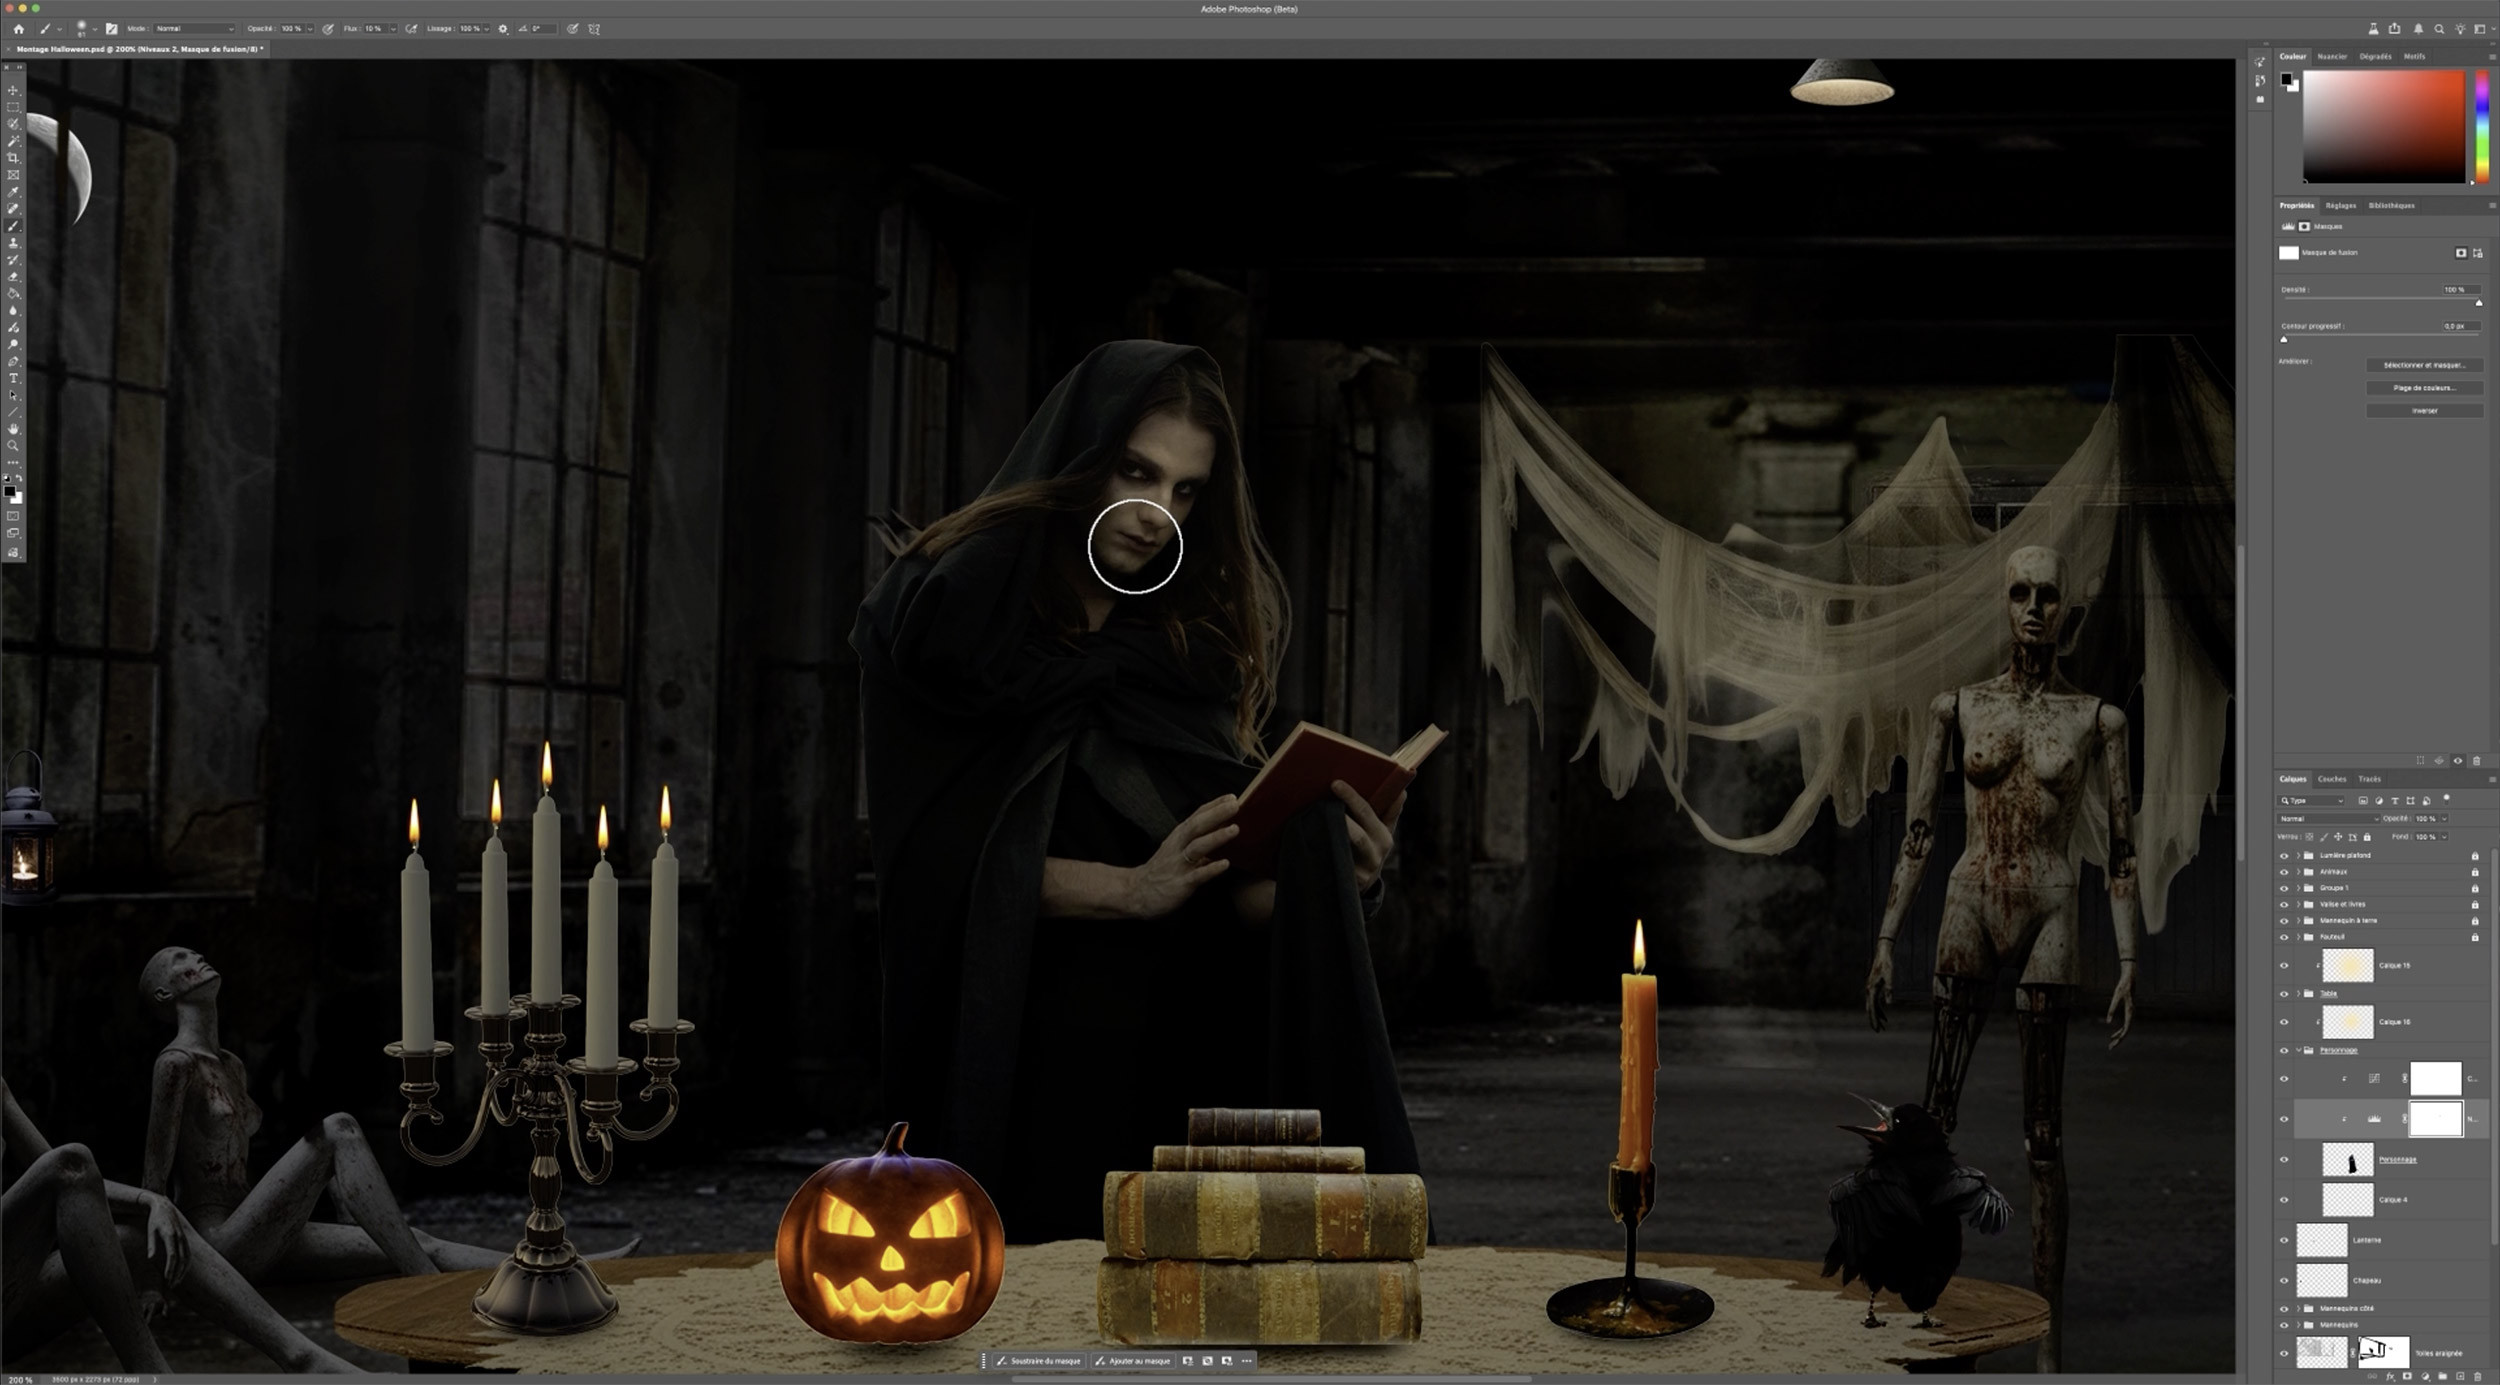
Task: Select the Hand tool
Action: click(13, 429)
